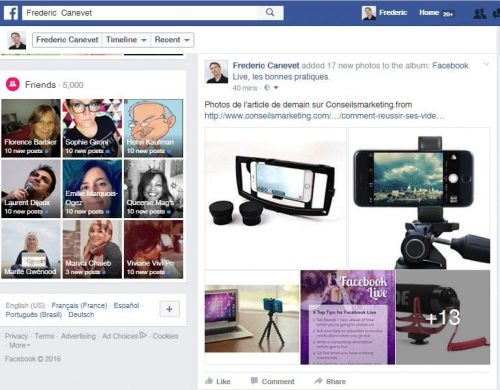This screenshot has width=500, height=390.
Task: Open the friend requests icon in top bar
Action: pyautogui.click(x=480, y=13)
